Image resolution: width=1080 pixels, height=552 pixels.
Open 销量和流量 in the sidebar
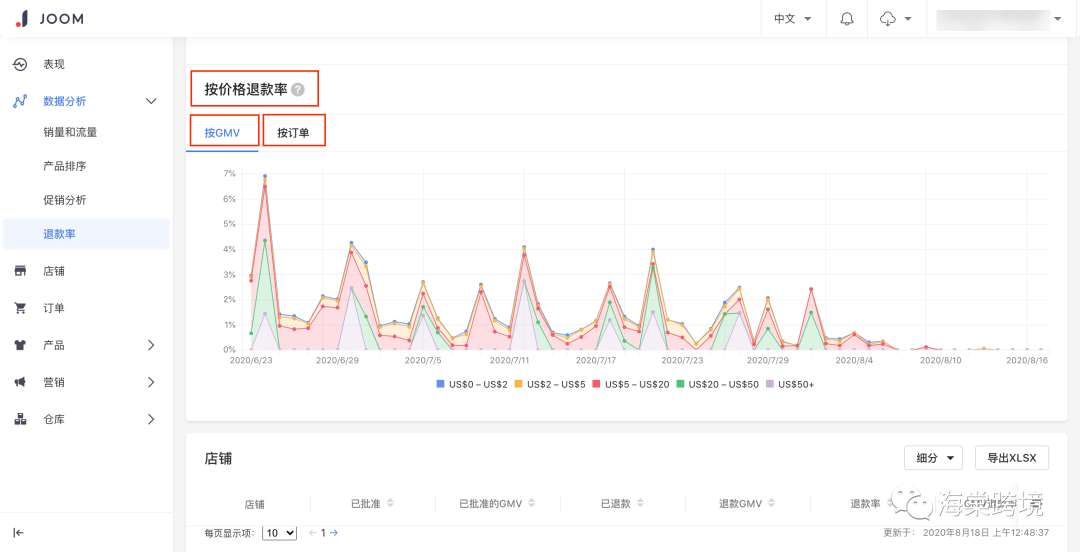pos(70,132)
